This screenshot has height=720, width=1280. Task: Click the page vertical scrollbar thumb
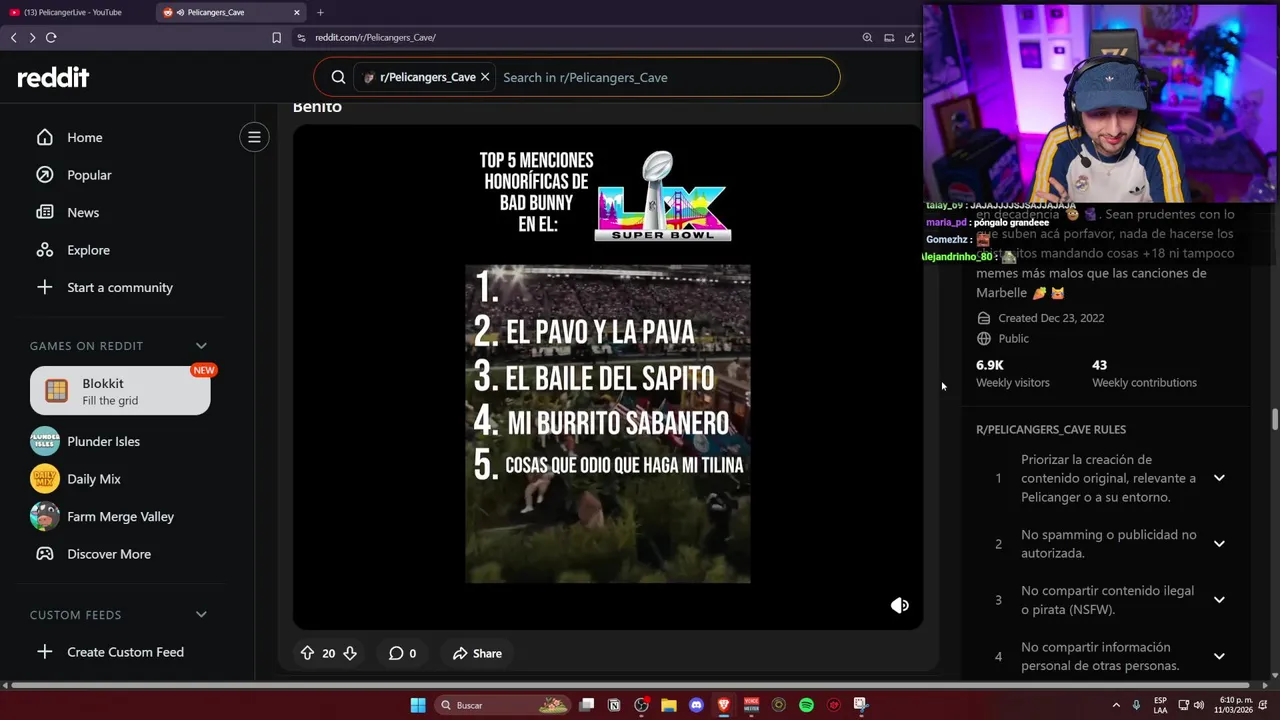pyautogui.click(x=1275, y=419)
